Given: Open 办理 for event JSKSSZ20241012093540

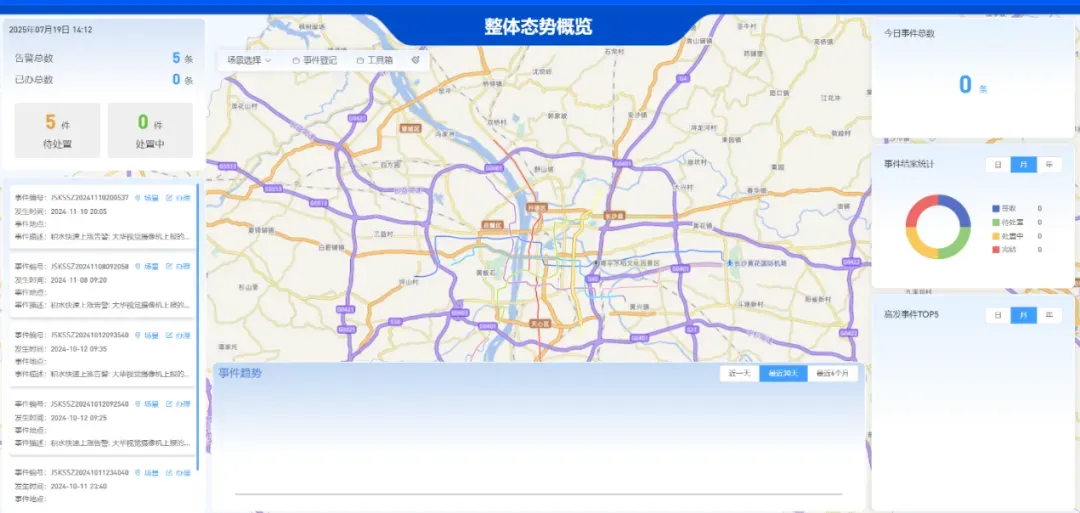Looking at the screenshot, I should pyautogui.click(x=178, y=335).
